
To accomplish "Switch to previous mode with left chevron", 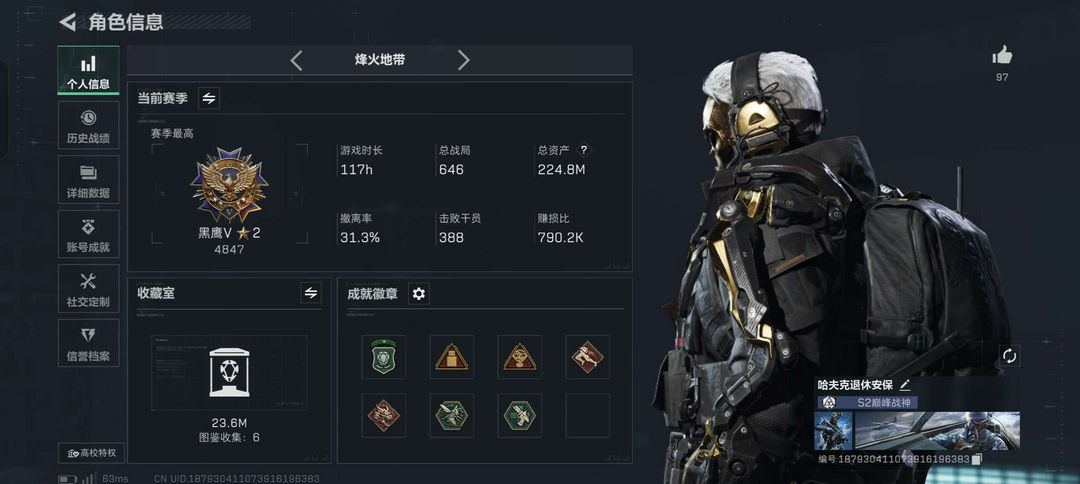I will [x=296, y=60].
